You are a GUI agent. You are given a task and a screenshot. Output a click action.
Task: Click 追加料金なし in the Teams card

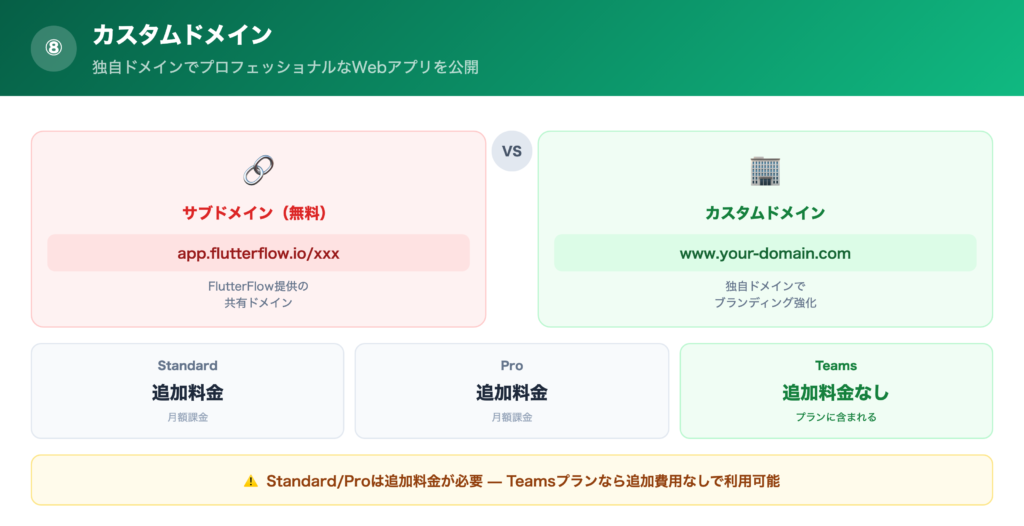click(836, 393)
